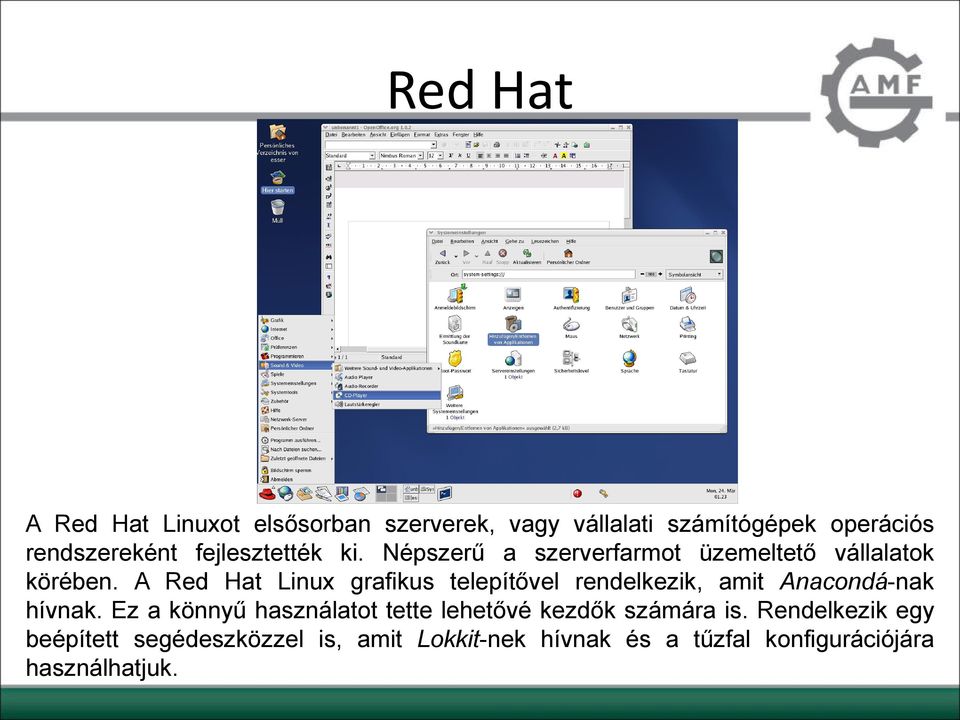Viewport: 960px width, 720px height.
Task: Open the Hier starten desktop icon
Action: (x=277, y=178)
